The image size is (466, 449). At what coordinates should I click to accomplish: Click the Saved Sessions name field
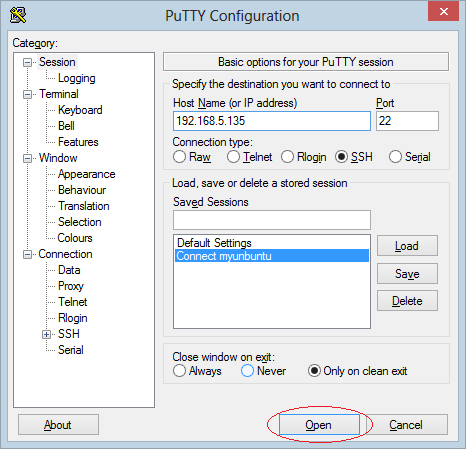tap(272, 220)
